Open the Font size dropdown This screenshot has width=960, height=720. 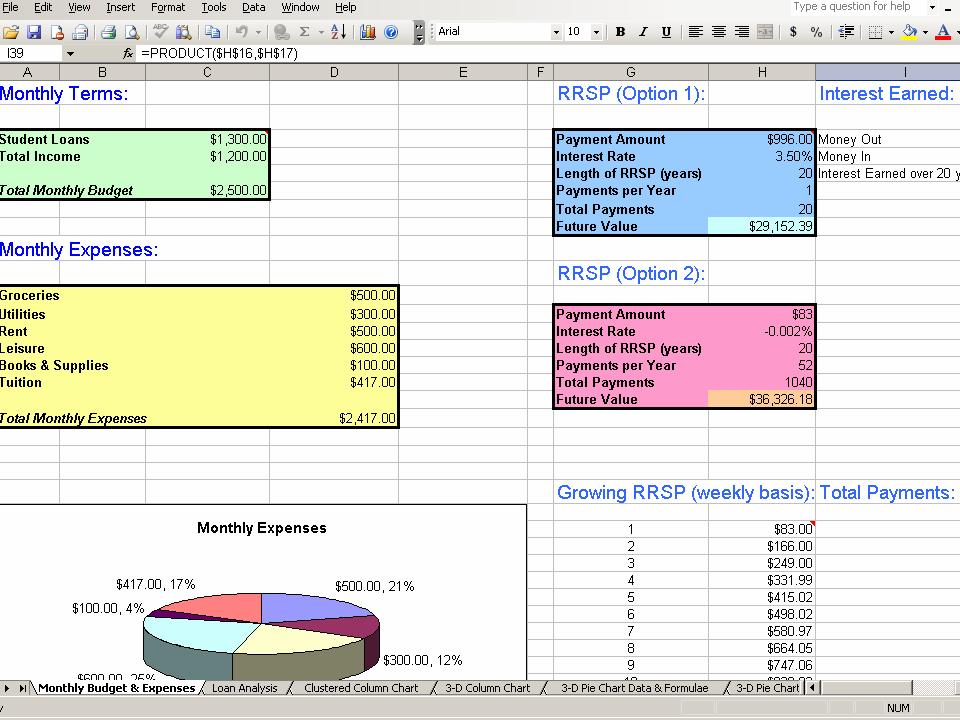pos(597,32)
